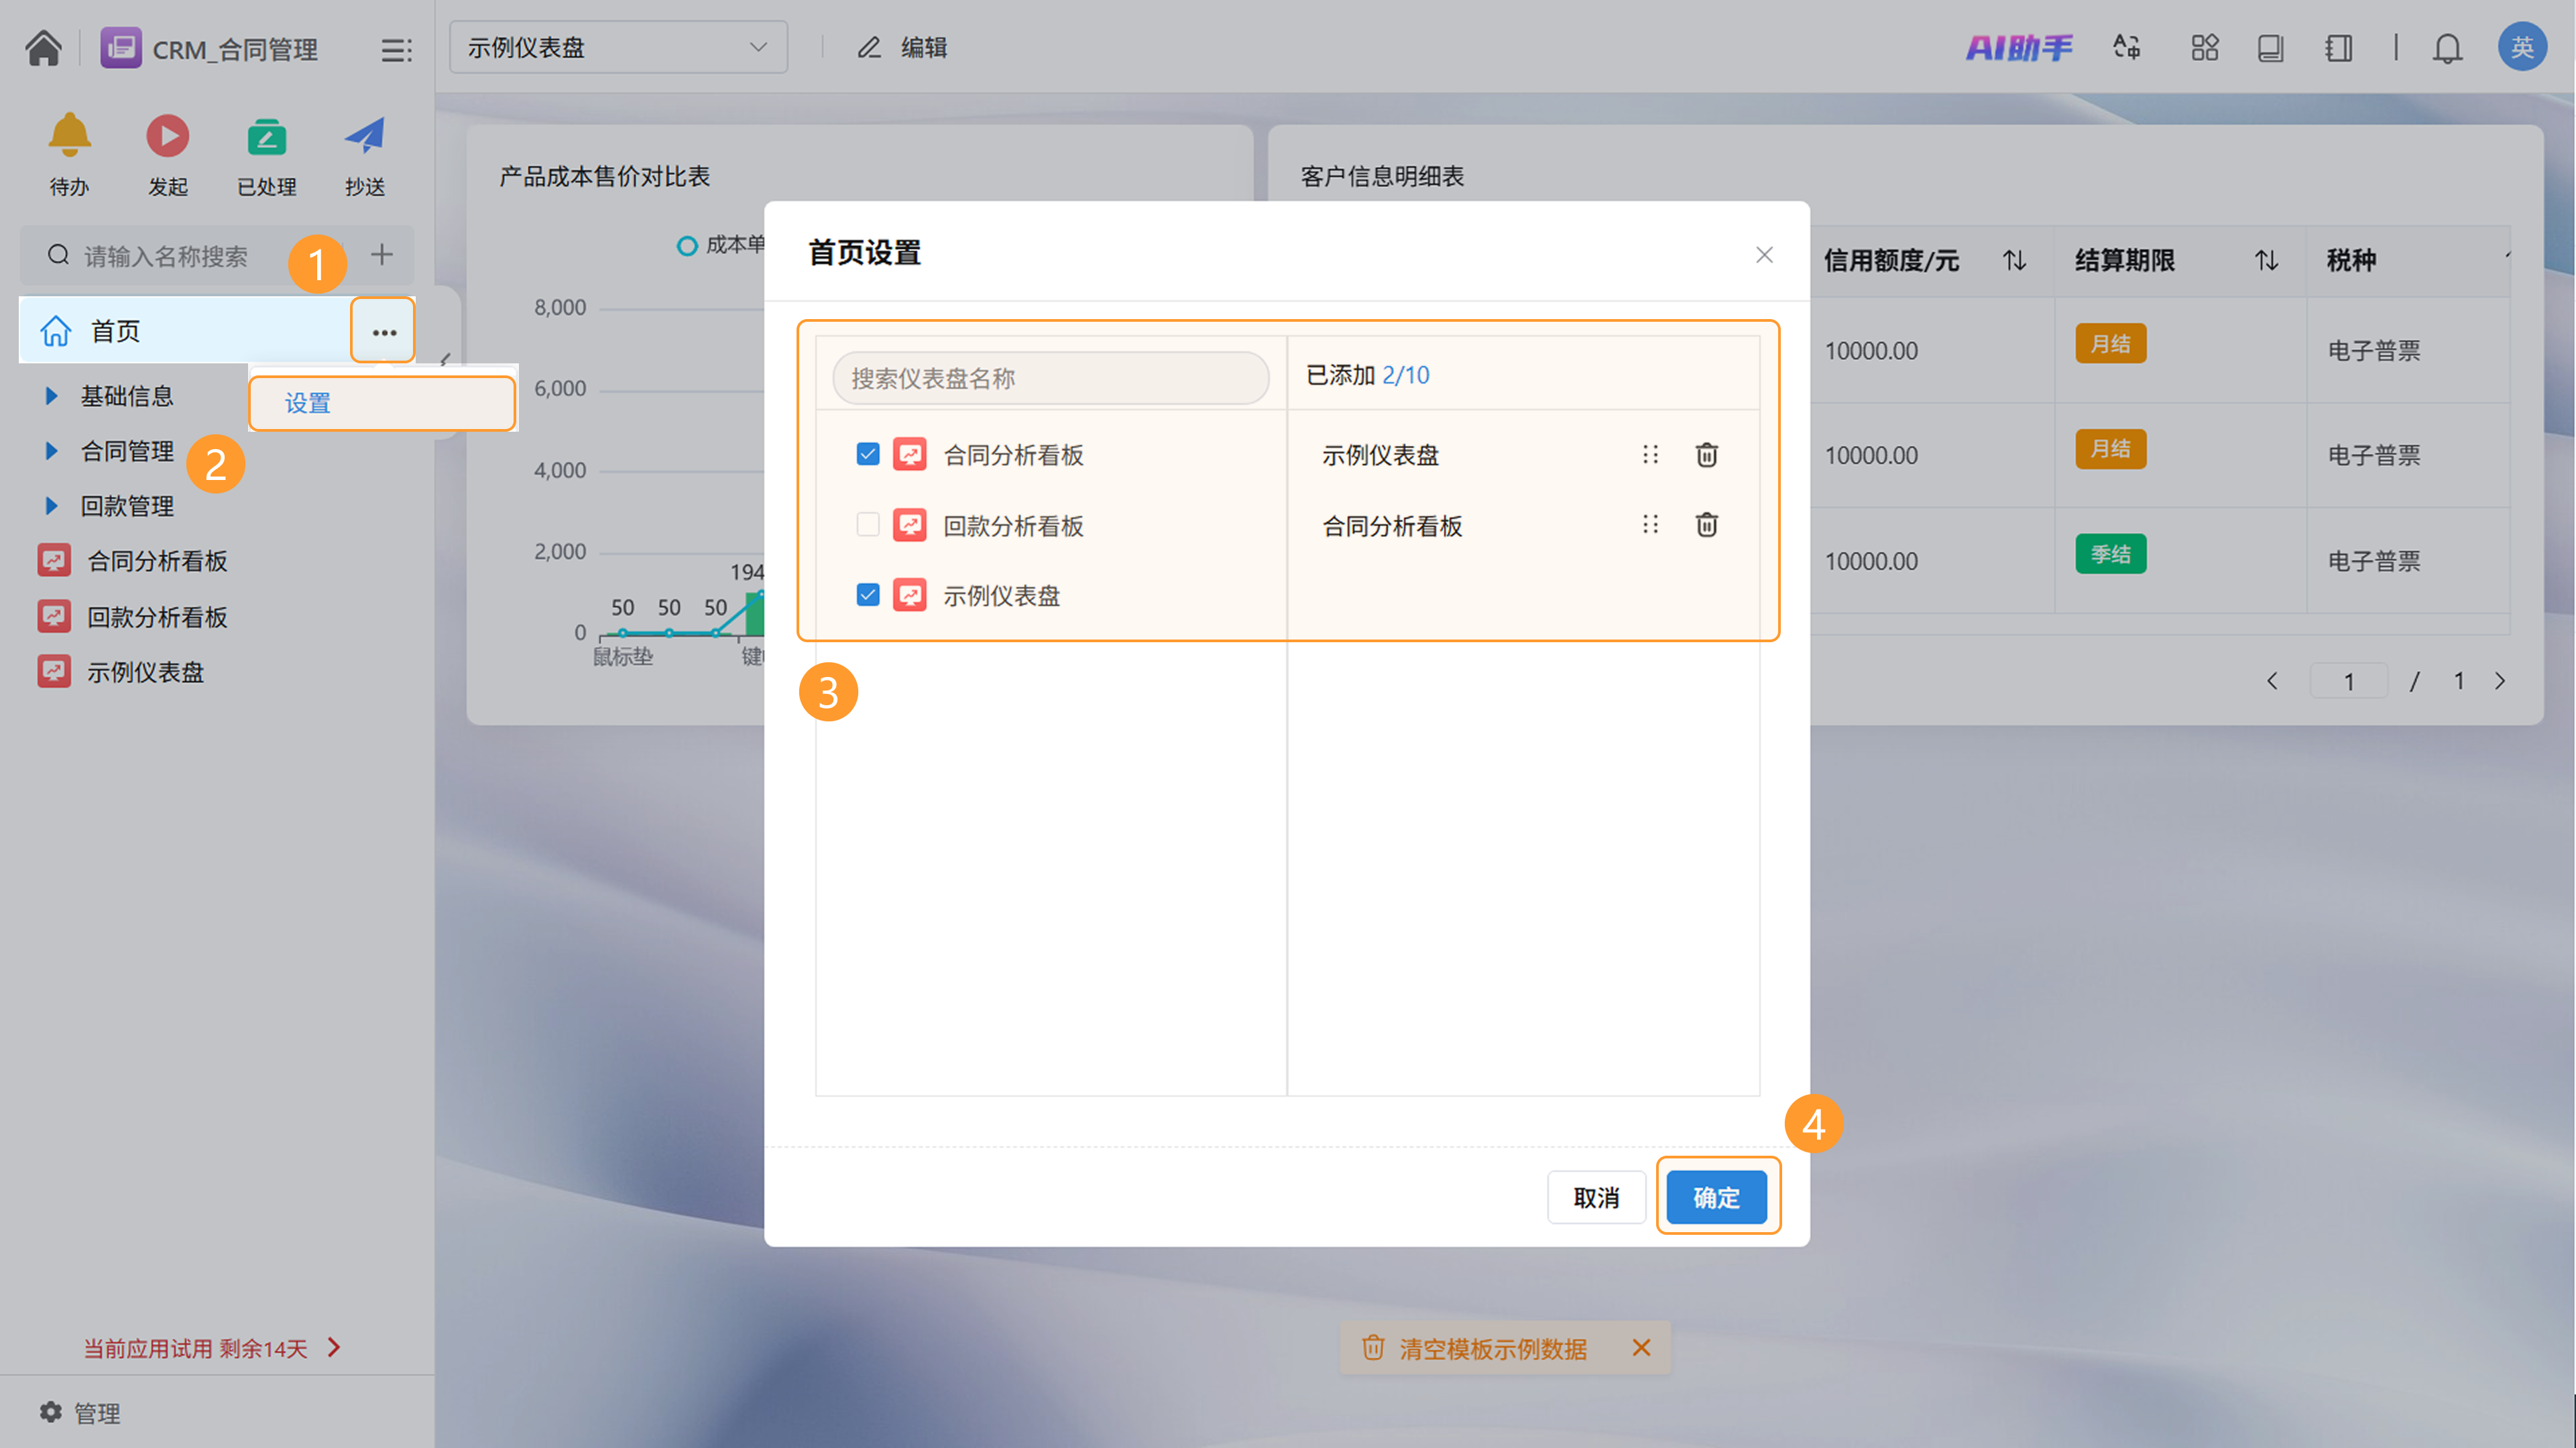The width and height of the screenshot is (2576, 1448).
Task: Expand the 基础信息 tree group
Action: [51, 396]
